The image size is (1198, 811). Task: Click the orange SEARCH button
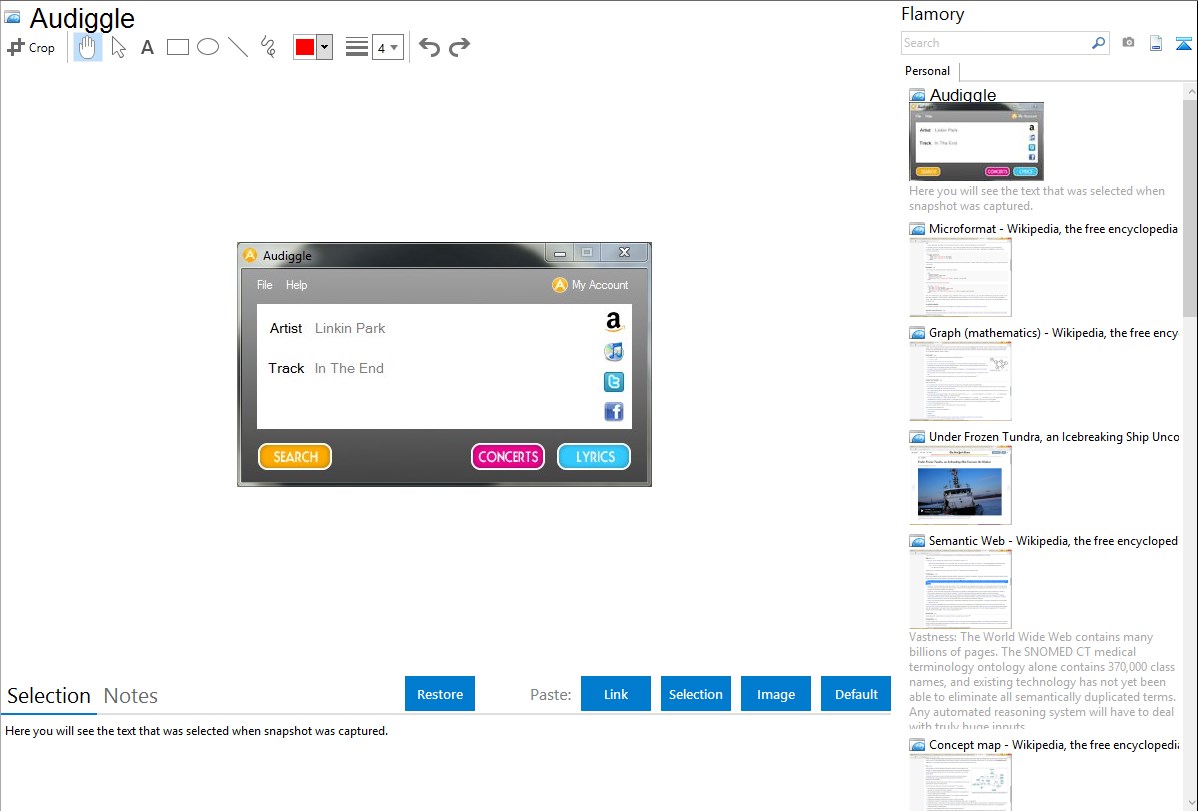(x=295, y=456)
